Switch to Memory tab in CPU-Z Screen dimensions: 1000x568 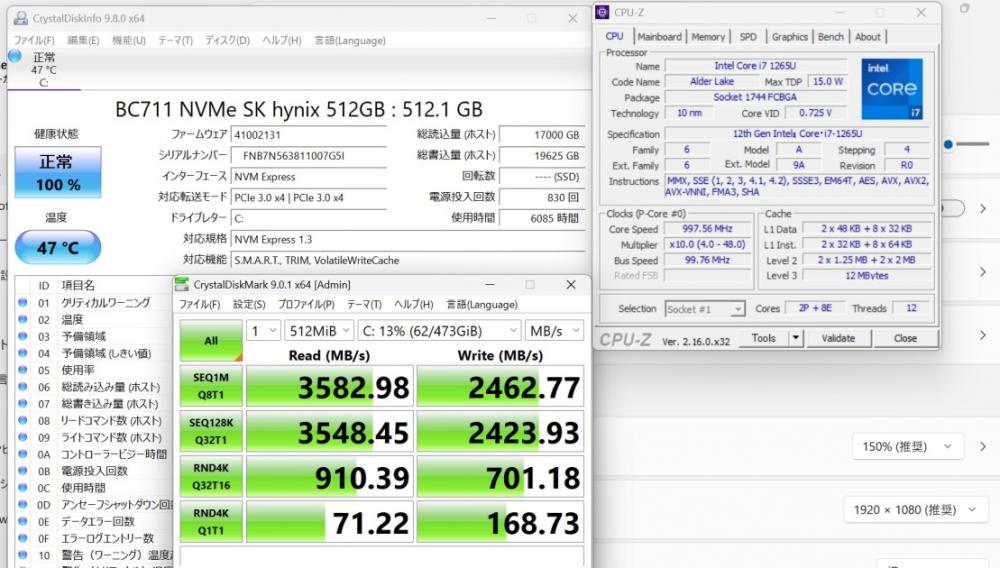point(708,37)
